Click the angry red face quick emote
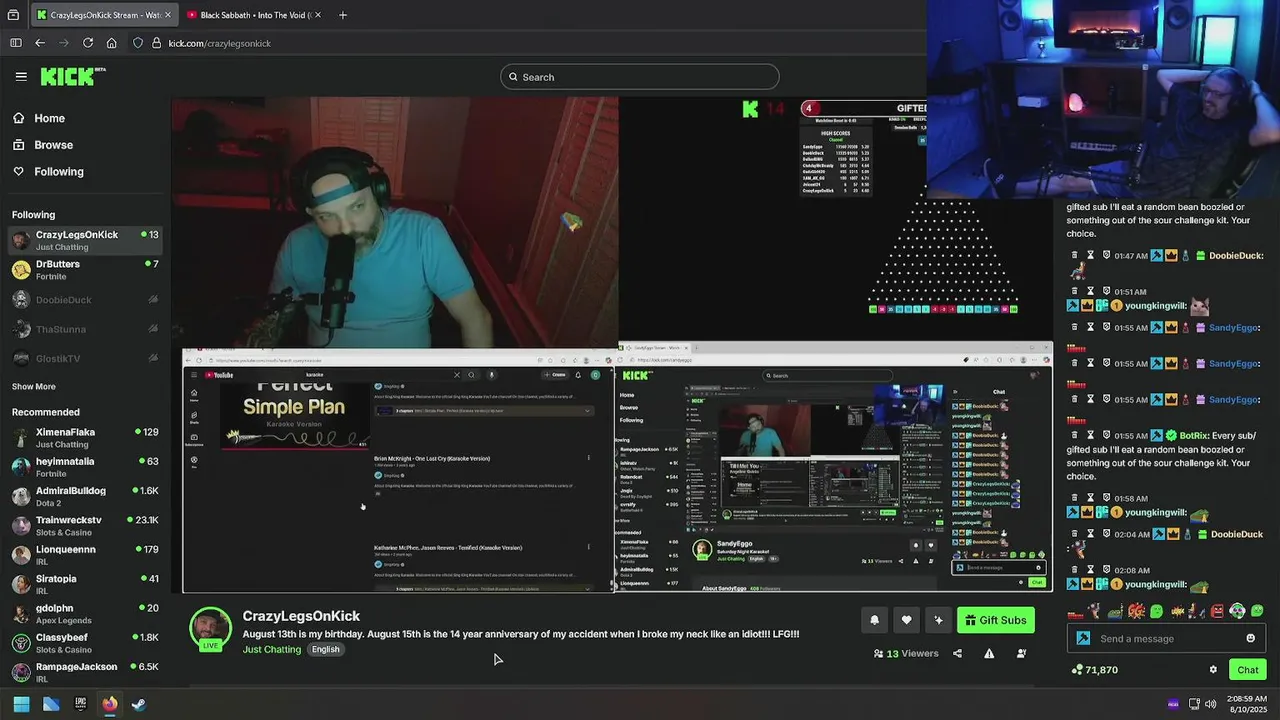Image resolution: width=1280 pixels, height=720 pixels. (1217, 611)
